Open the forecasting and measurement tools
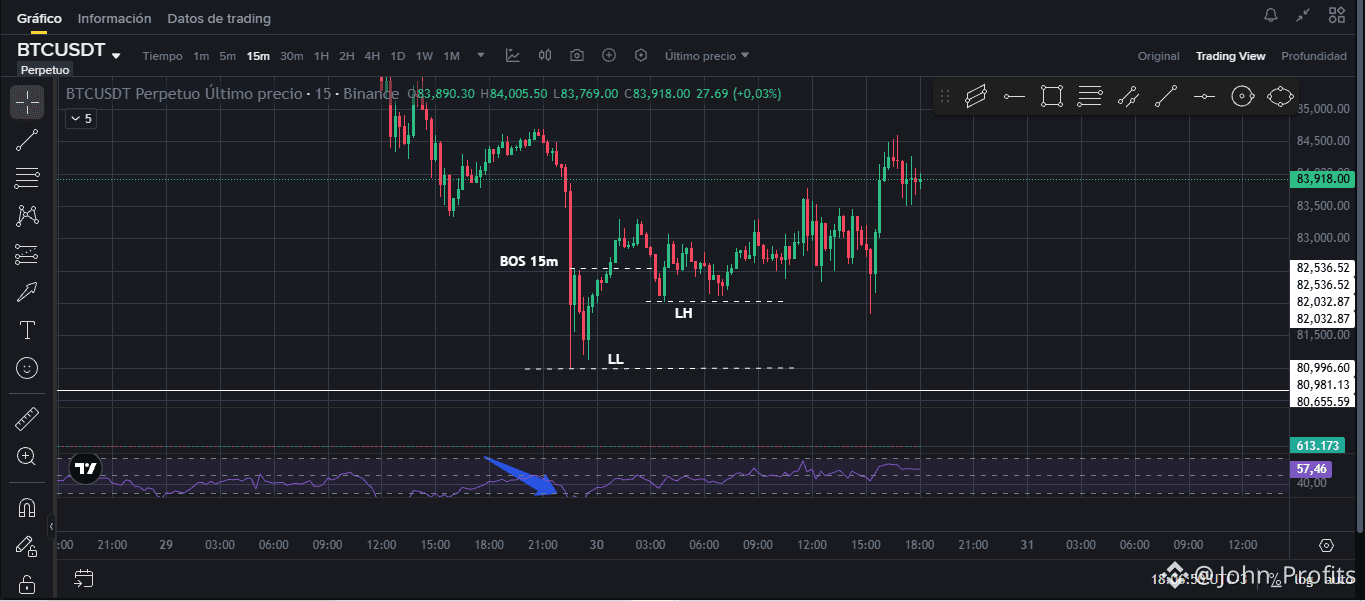Image resolution: width=1365 pixels, height=601 pixels. coord(27,254)
